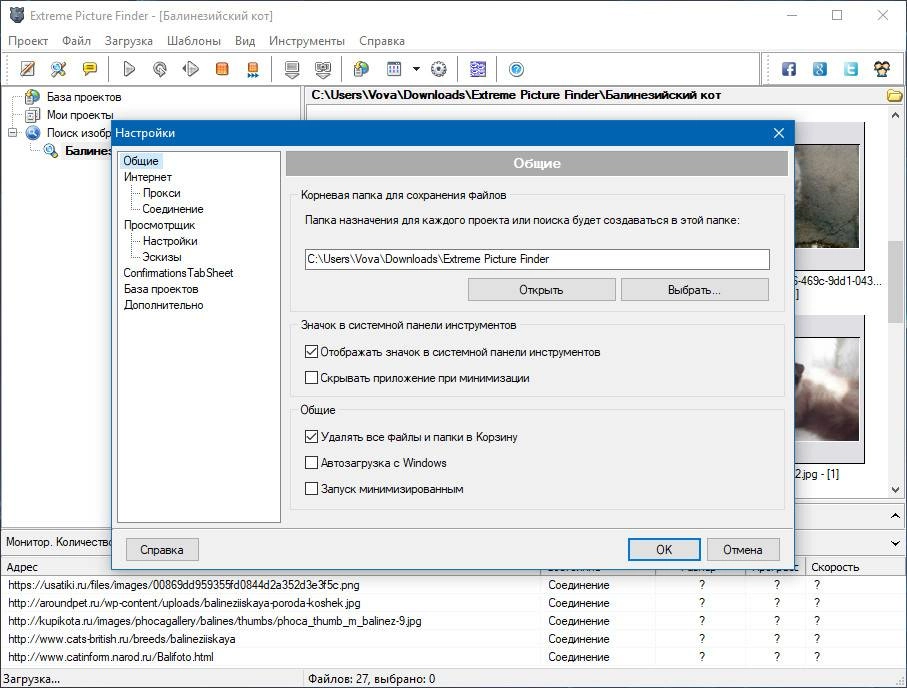This screenshot has width=907, height=688.
Task: Click the restart download circular arrow icon
Action: click(160, 69)
